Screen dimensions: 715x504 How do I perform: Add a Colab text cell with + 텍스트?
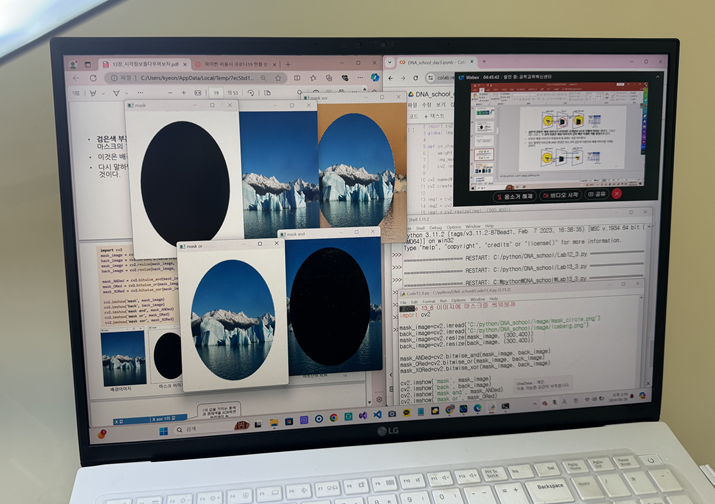[x=434, y=116]
